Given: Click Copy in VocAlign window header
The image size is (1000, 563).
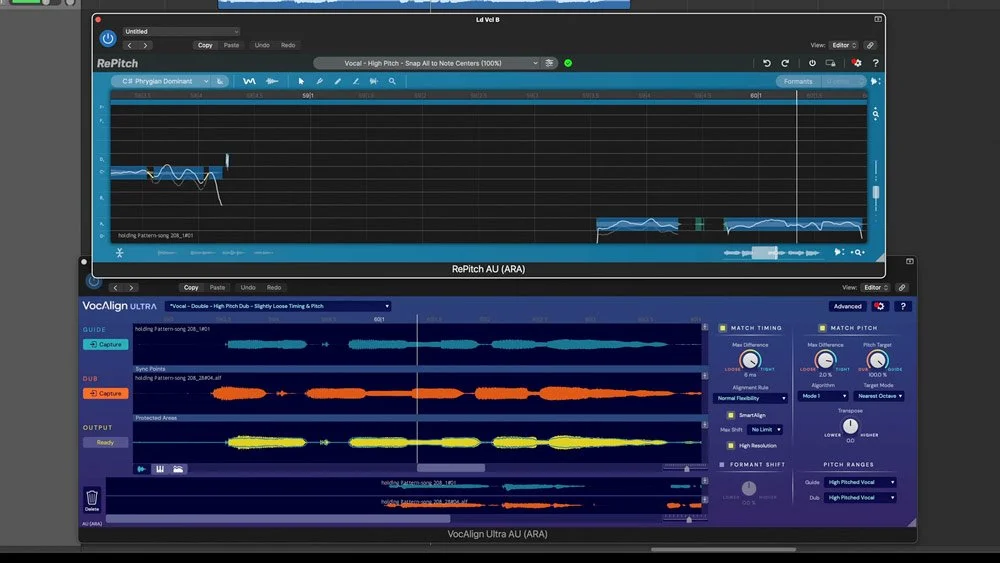Looking at the screenshot, I should [191, 288].
